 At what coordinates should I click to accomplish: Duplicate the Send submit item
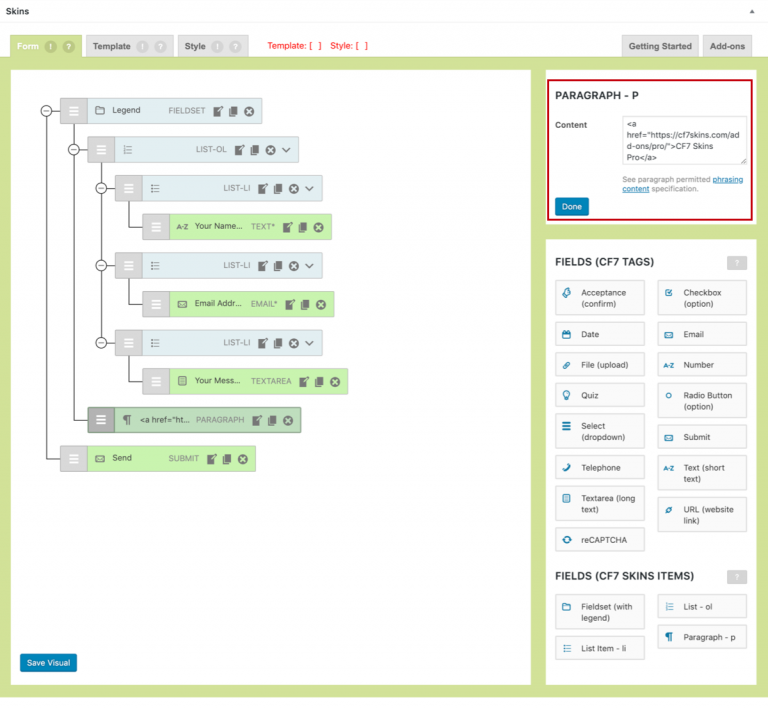(227, 459)
